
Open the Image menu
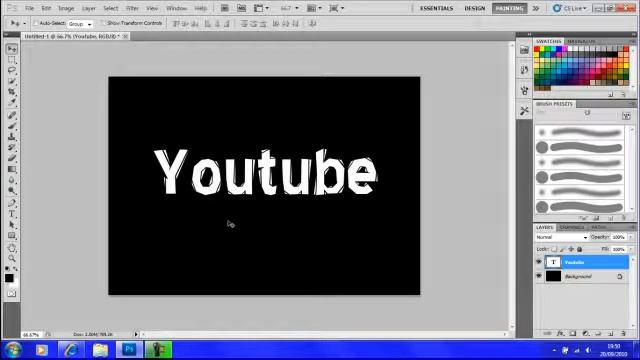click(66, 8)
